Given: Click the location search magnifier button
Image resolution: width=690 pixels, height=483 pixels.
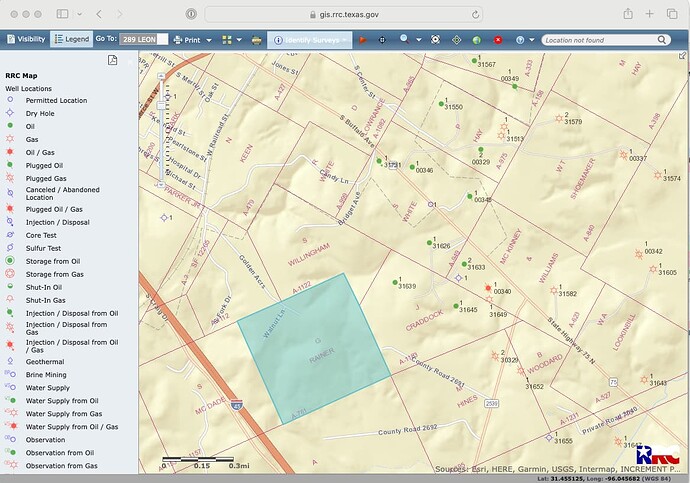Looking at the screenshot, I should tap(662, 40).
